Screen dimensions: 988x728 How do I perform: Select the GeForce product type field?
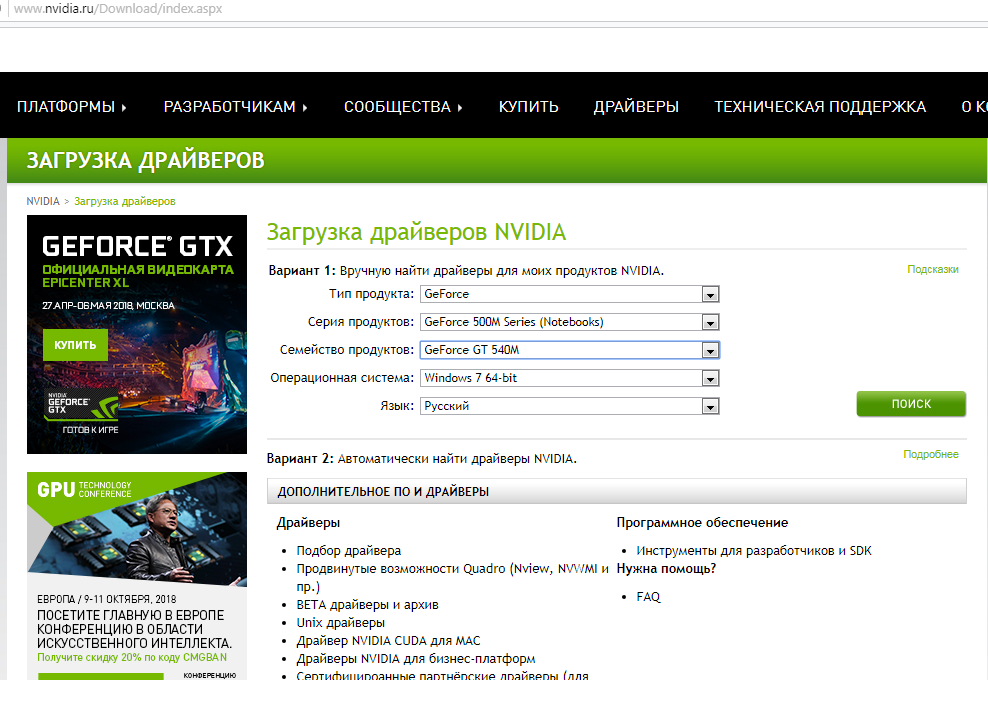(570, 294)
